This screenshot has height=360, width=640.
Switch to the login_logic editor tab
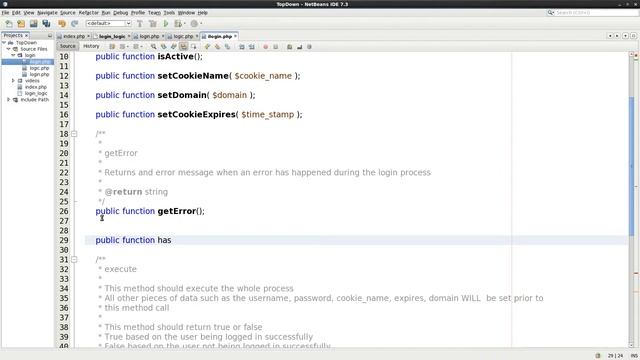pos(112,36)
